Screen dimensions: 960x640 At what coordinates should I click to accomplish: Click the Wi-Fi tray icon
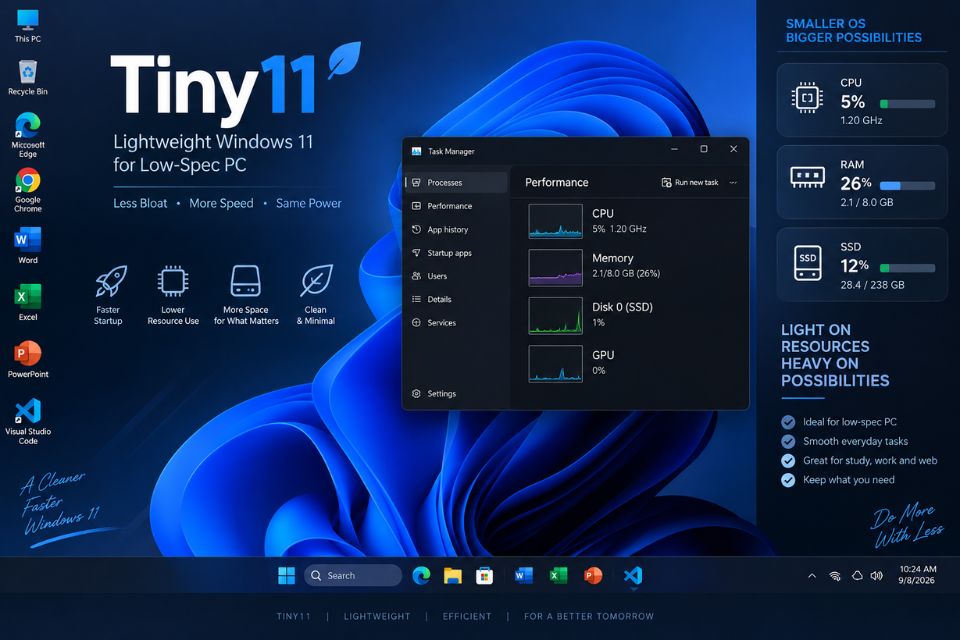point(834,576)
